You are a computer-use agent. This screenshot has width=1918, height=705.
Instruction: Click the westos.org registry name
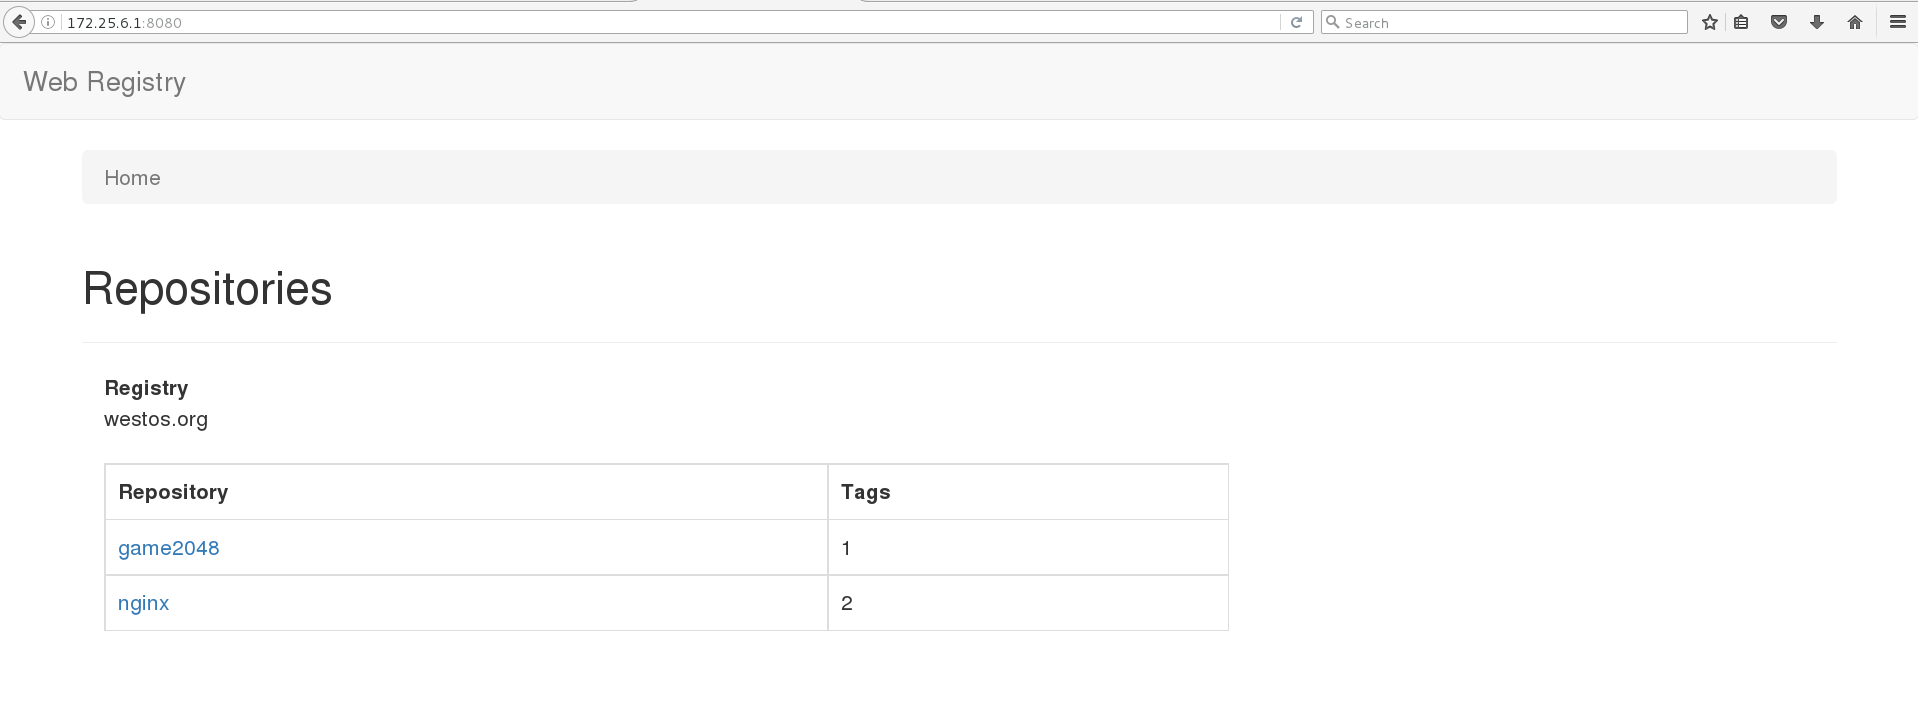tap(156, 419)
